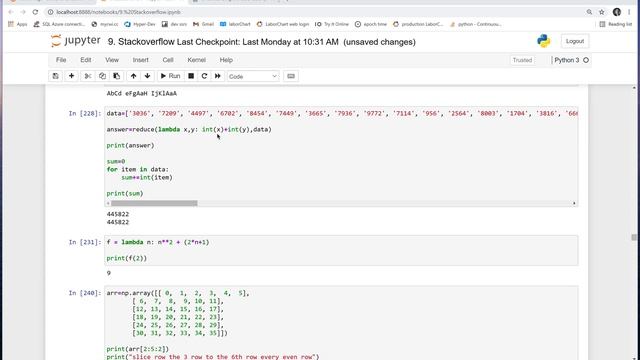Click right scroll arrow of cell 228 scrollbar
This screenshot has width=640, height=360.
(574, 203)
